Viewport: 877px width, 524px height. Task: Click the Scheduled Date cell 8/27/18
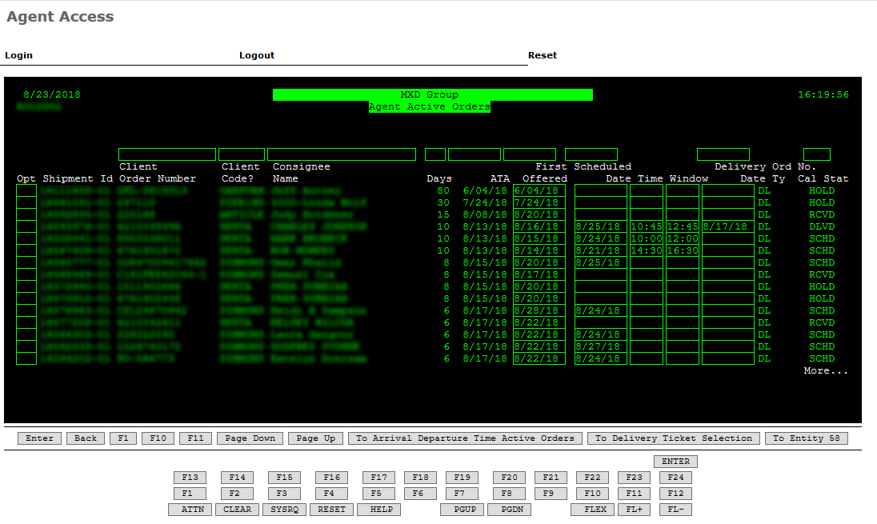[601, 347]
